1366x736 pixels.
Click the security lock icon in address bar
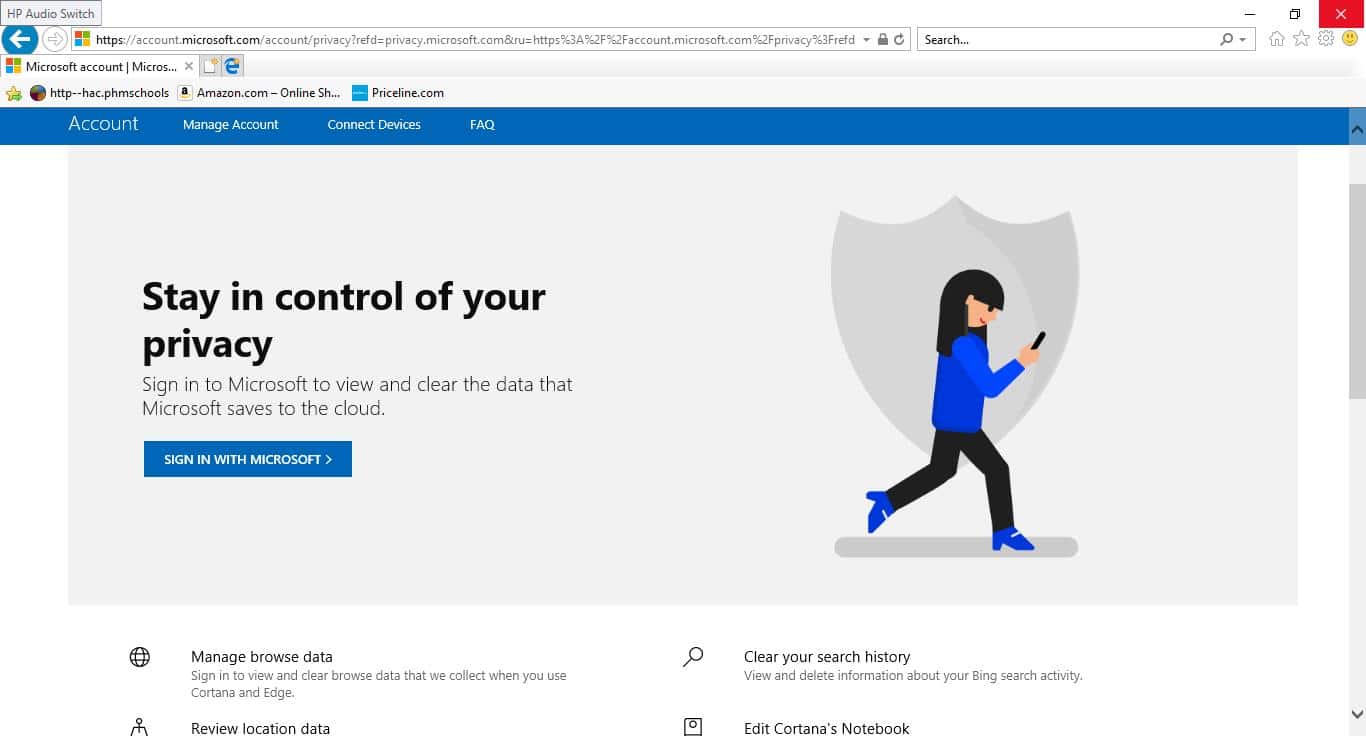[882, 40]
